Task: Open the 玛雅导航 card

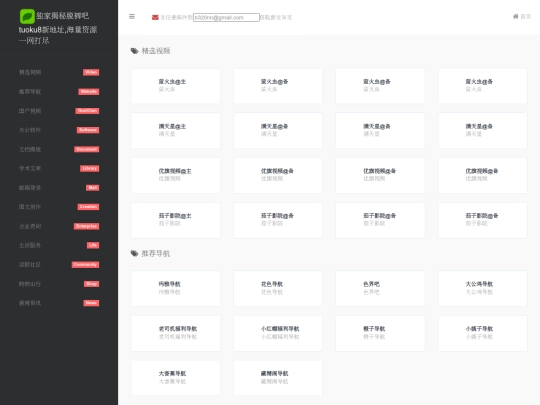Action: click(x=176, y=288)
